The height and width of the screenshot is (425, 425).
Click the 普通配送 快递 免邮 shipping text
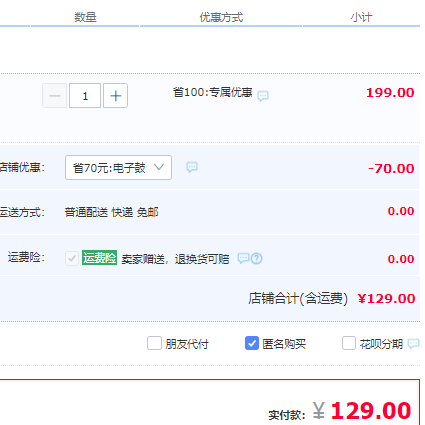coord(111,212)
